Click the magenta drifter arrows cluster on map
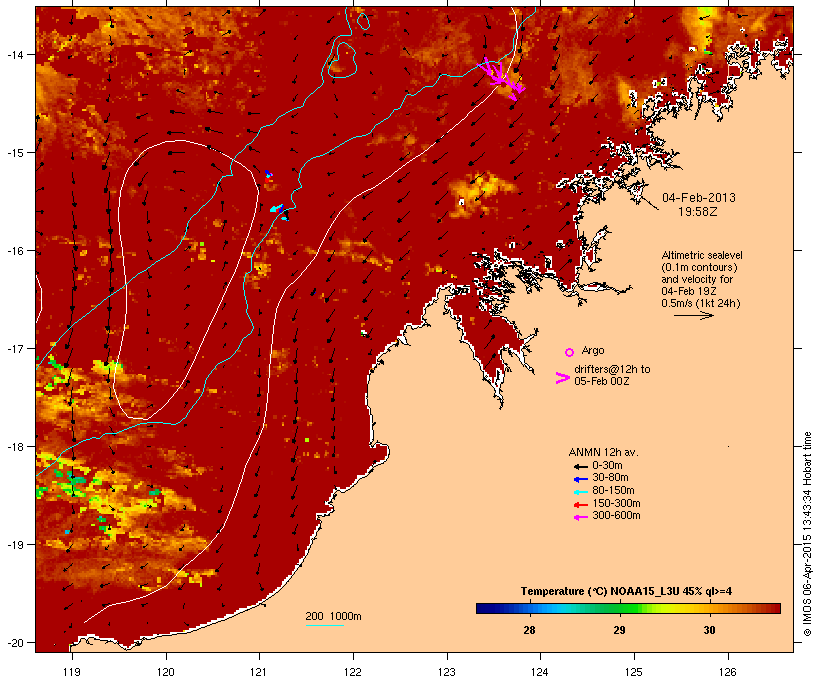The image size is (820, 680). (501, 78)
